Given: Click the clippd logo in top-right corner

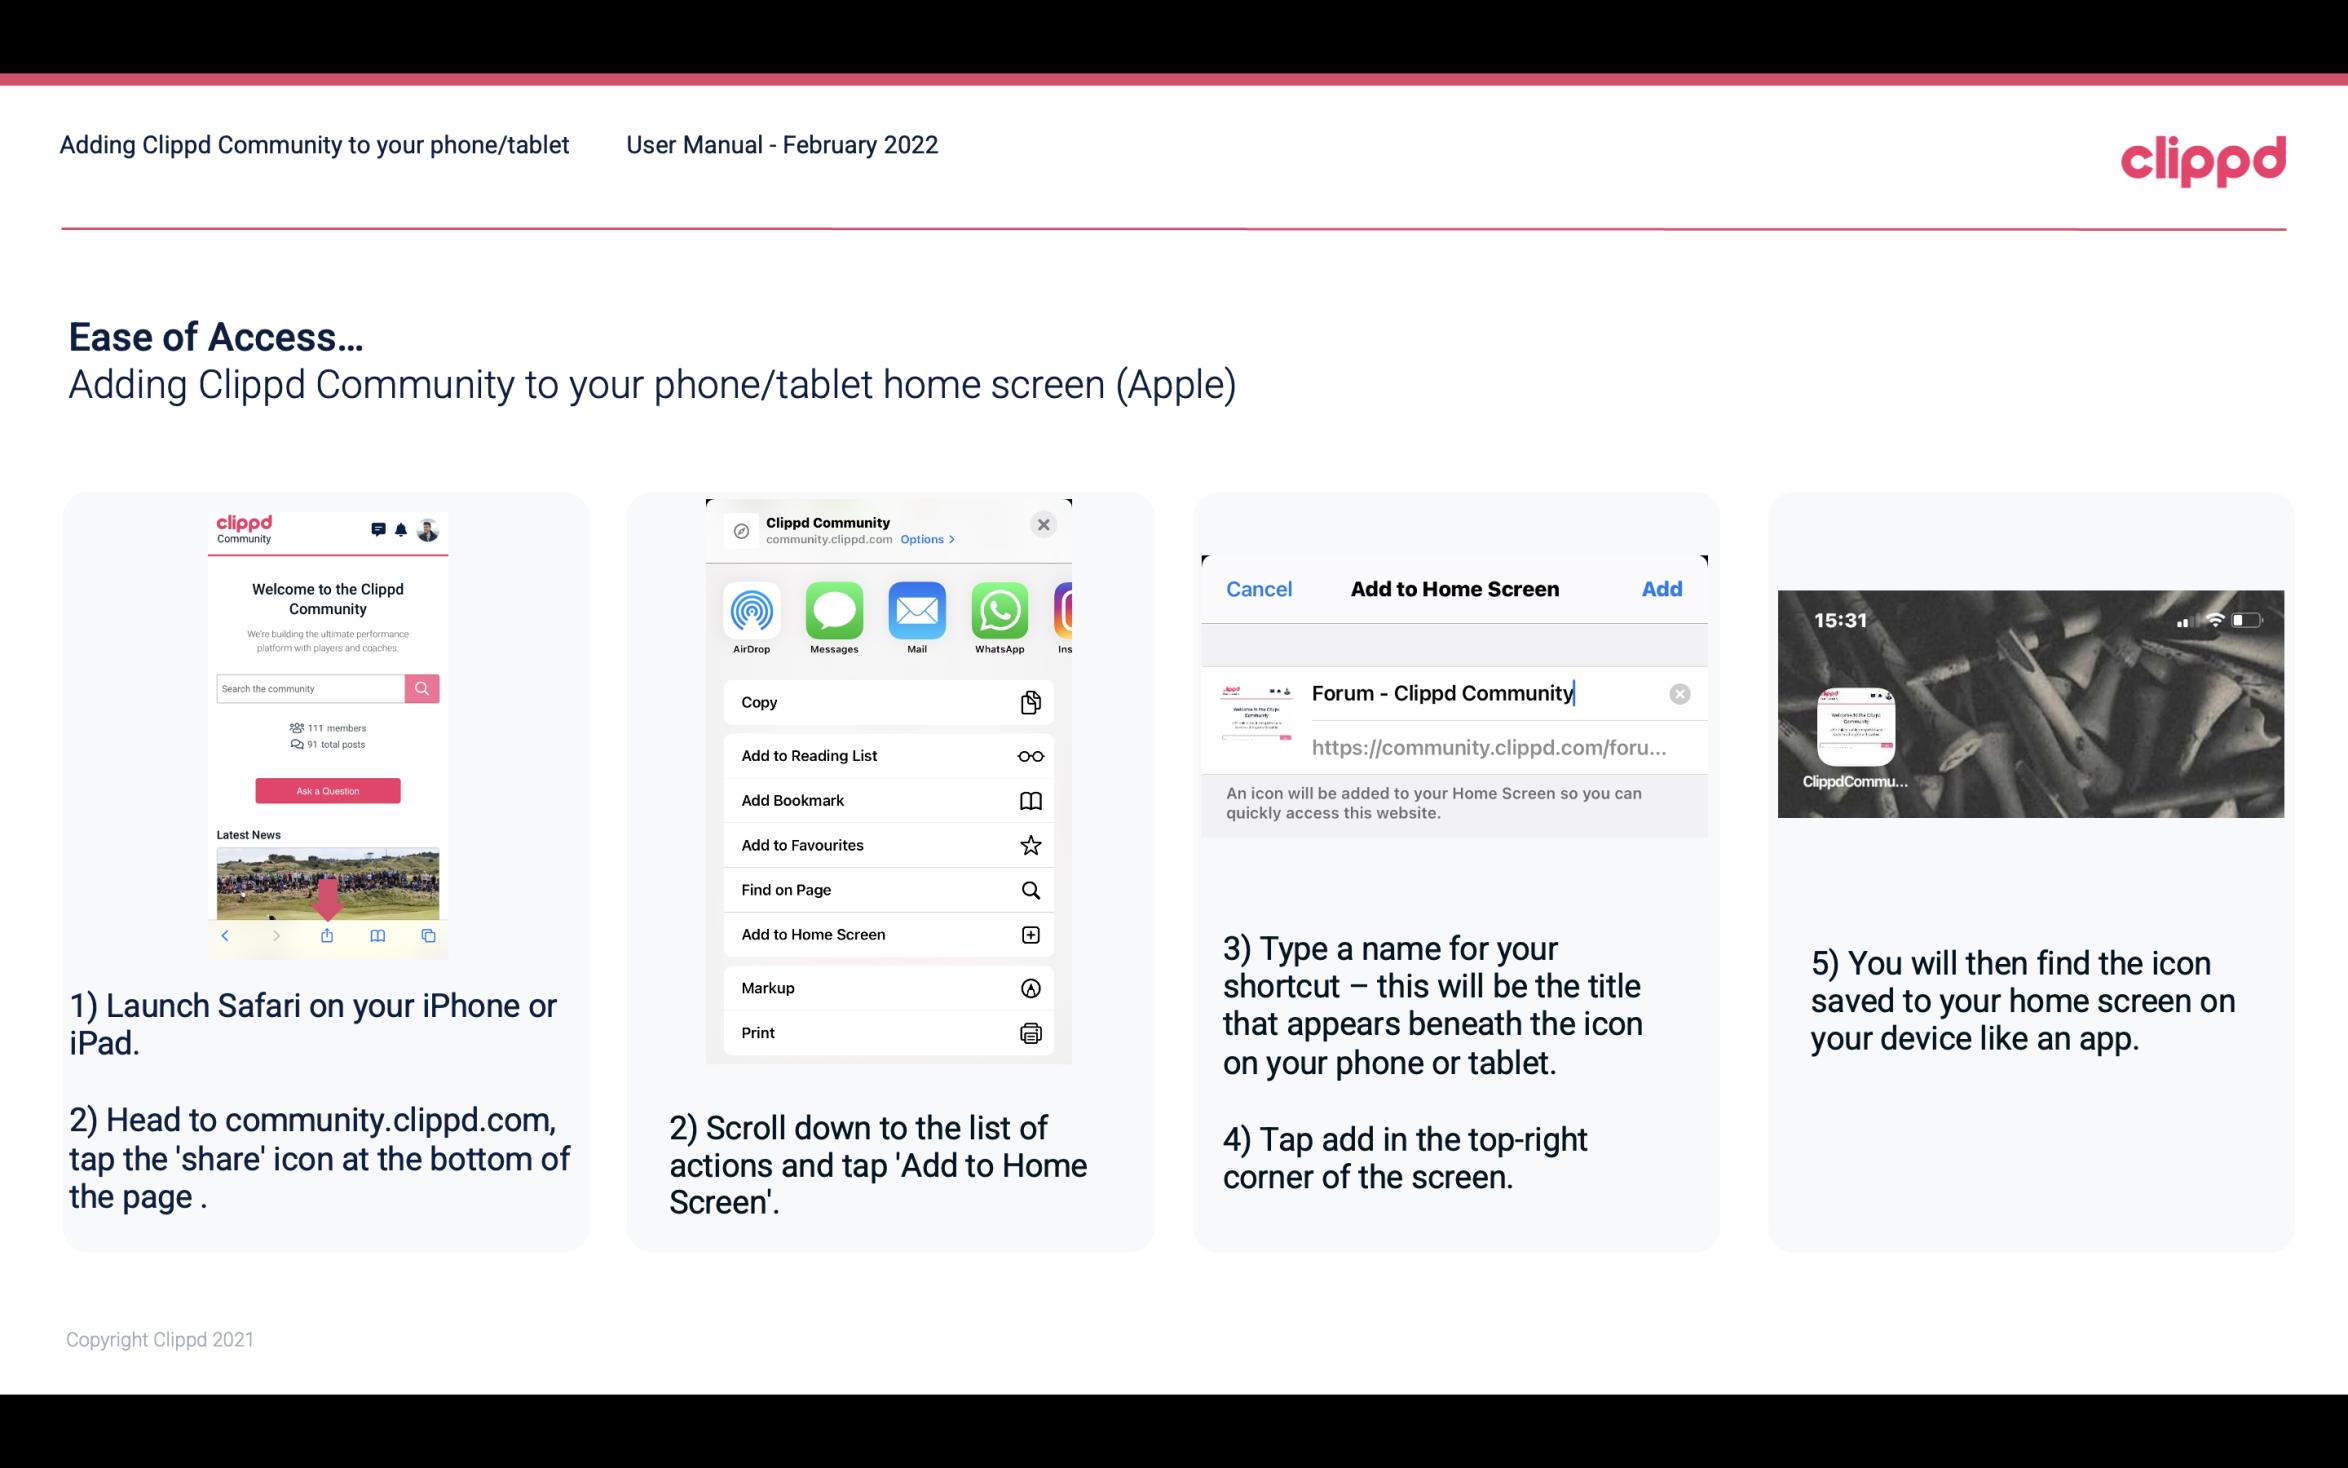Looking at the screenshot, I should point(2203,159).
